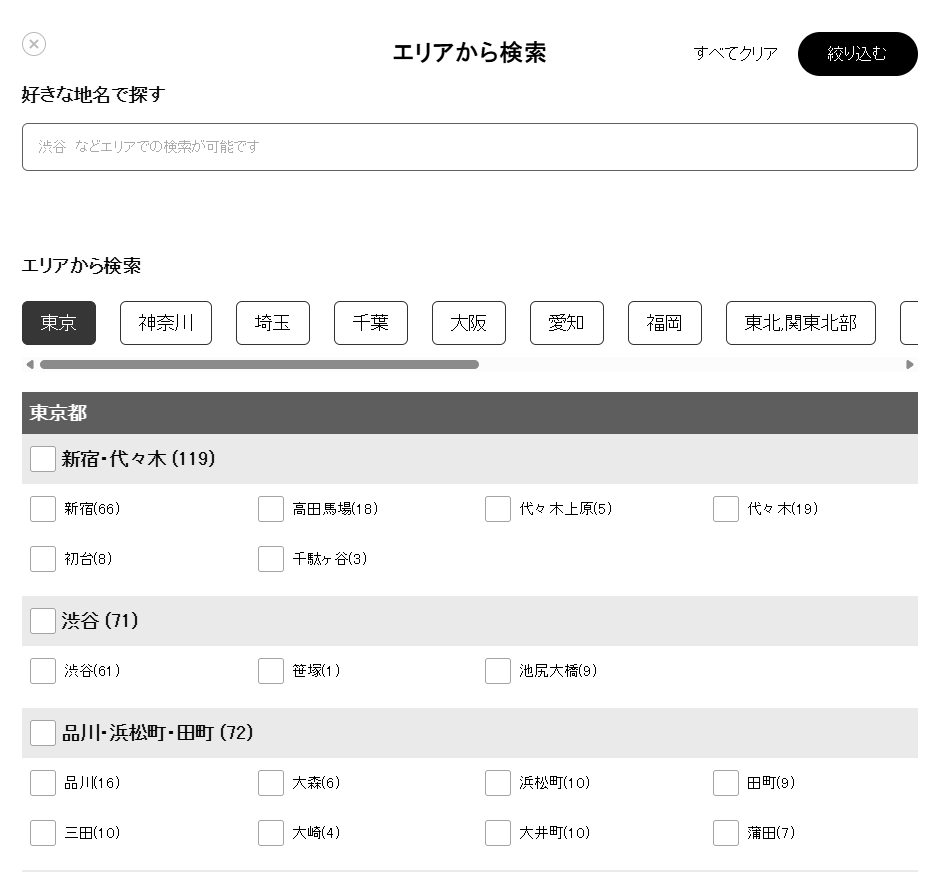Open the 大阪 area tab
The width and height of the screenshot is (942, 872).
(469, 323)
